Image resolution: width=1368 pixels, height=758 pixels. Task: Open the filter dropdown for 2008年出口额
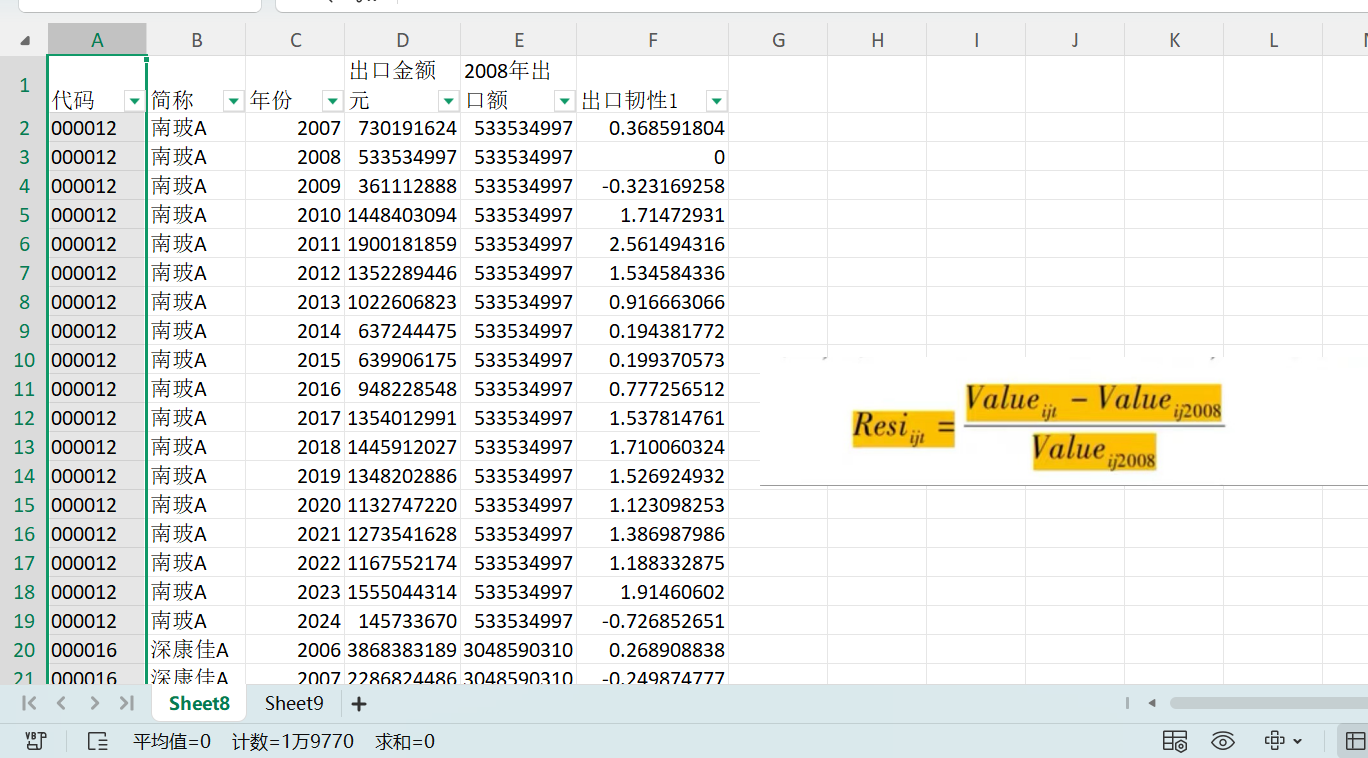[x=564, y=100]
